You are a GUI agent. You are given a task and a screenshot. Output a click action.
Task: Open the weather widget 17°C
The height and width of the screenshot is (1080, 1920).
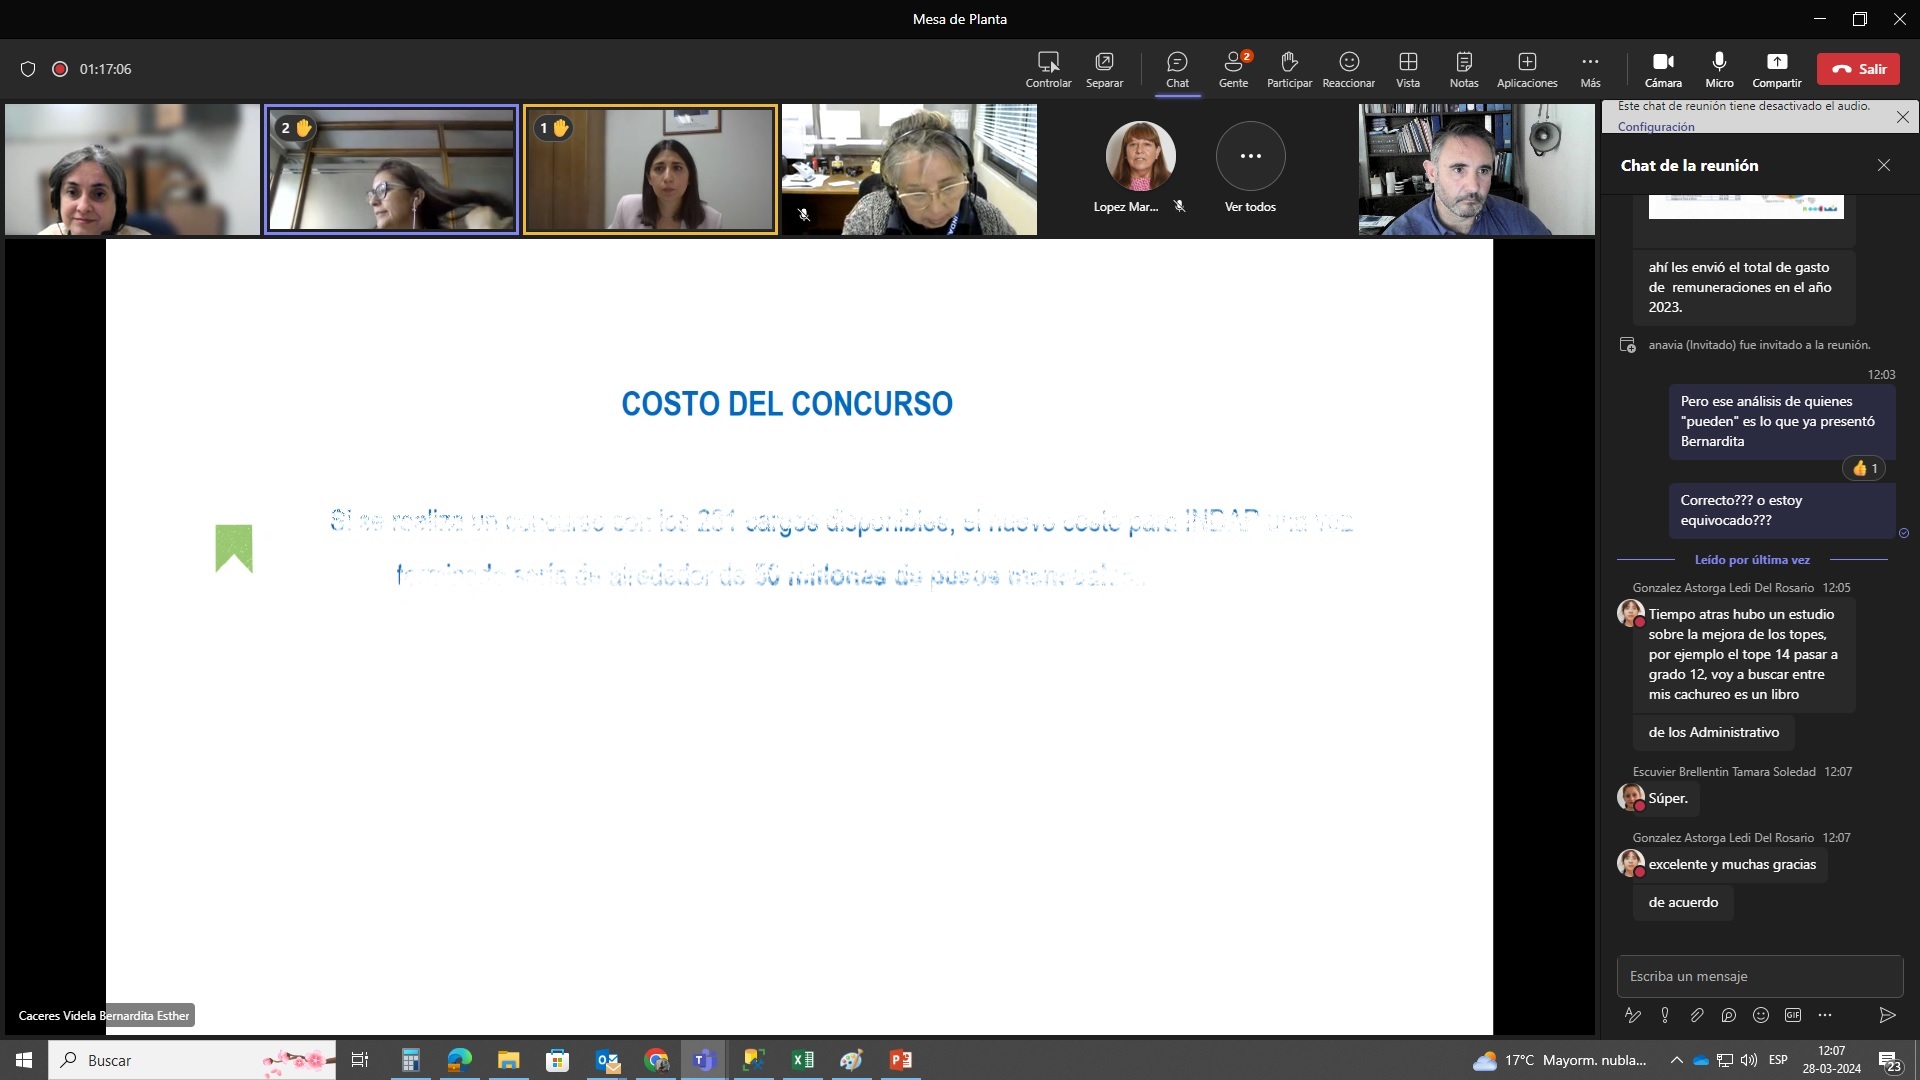coord(1559,1060)
